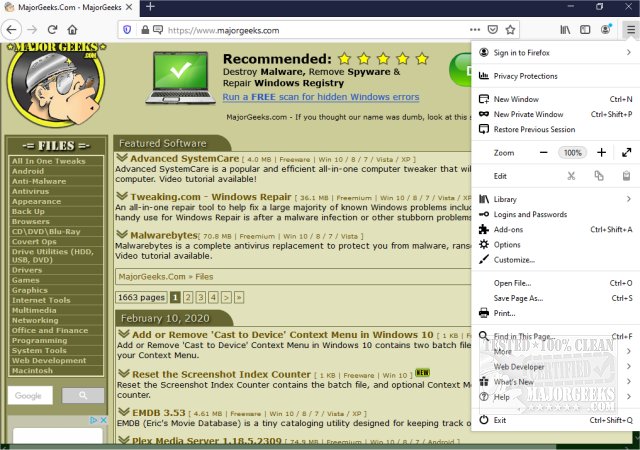The height and width of the screenshot is (450, 640).
Task: Open the tracking protection shield icon
Action: pos(127,30)
